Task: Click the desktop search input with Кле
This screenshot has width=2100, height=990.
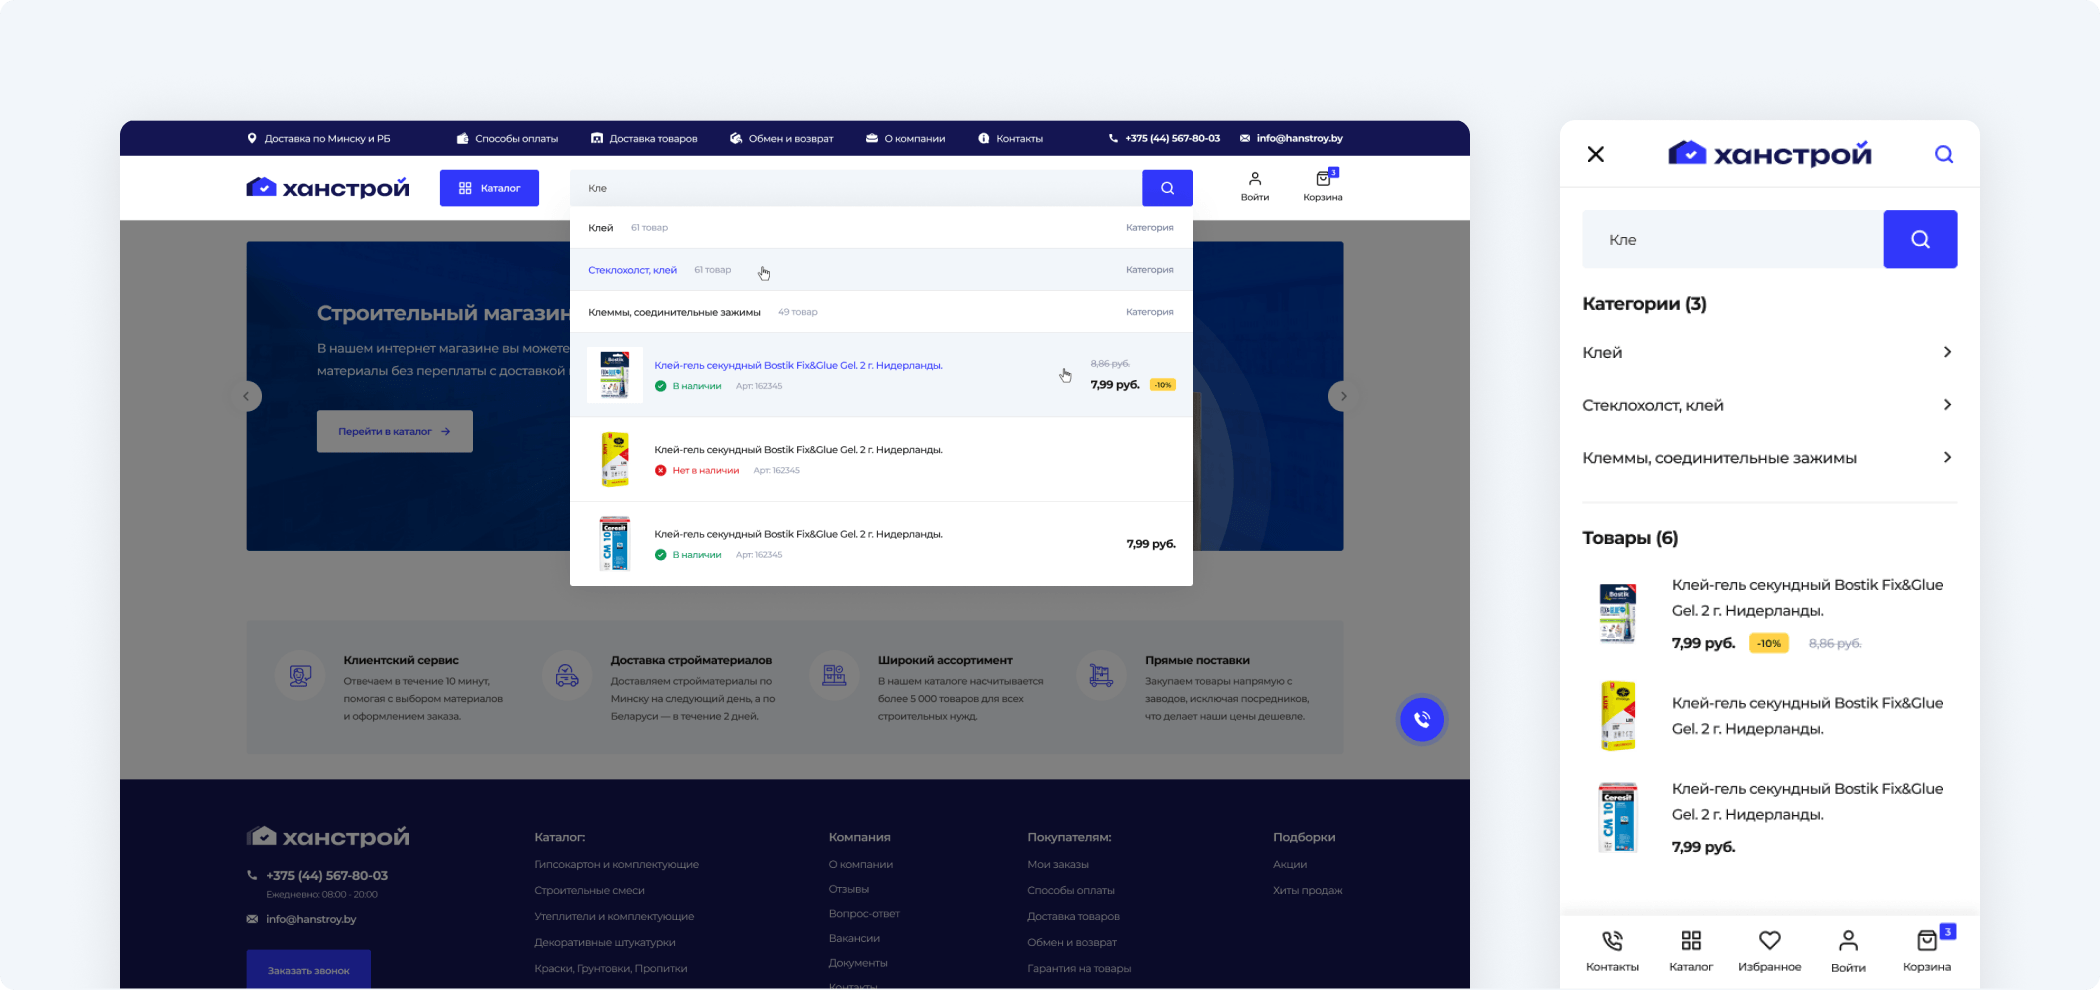Action: [x=856, y=188]
